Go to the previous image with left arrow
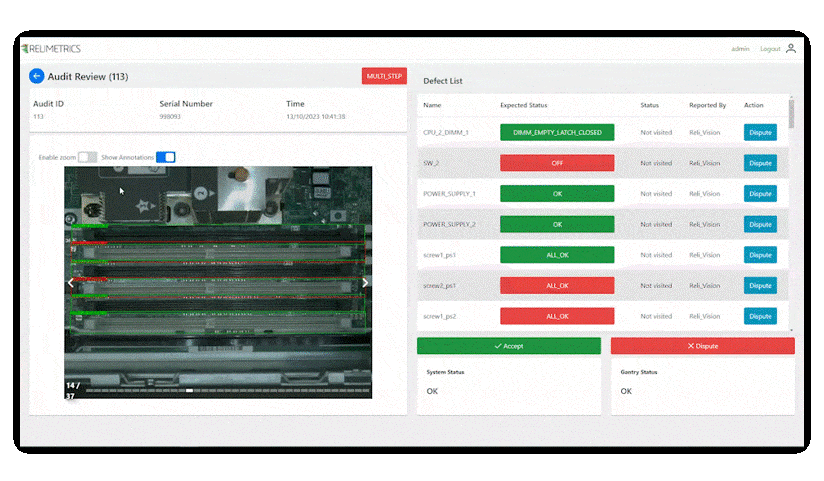The image size is (824, 481). [71, 283]
